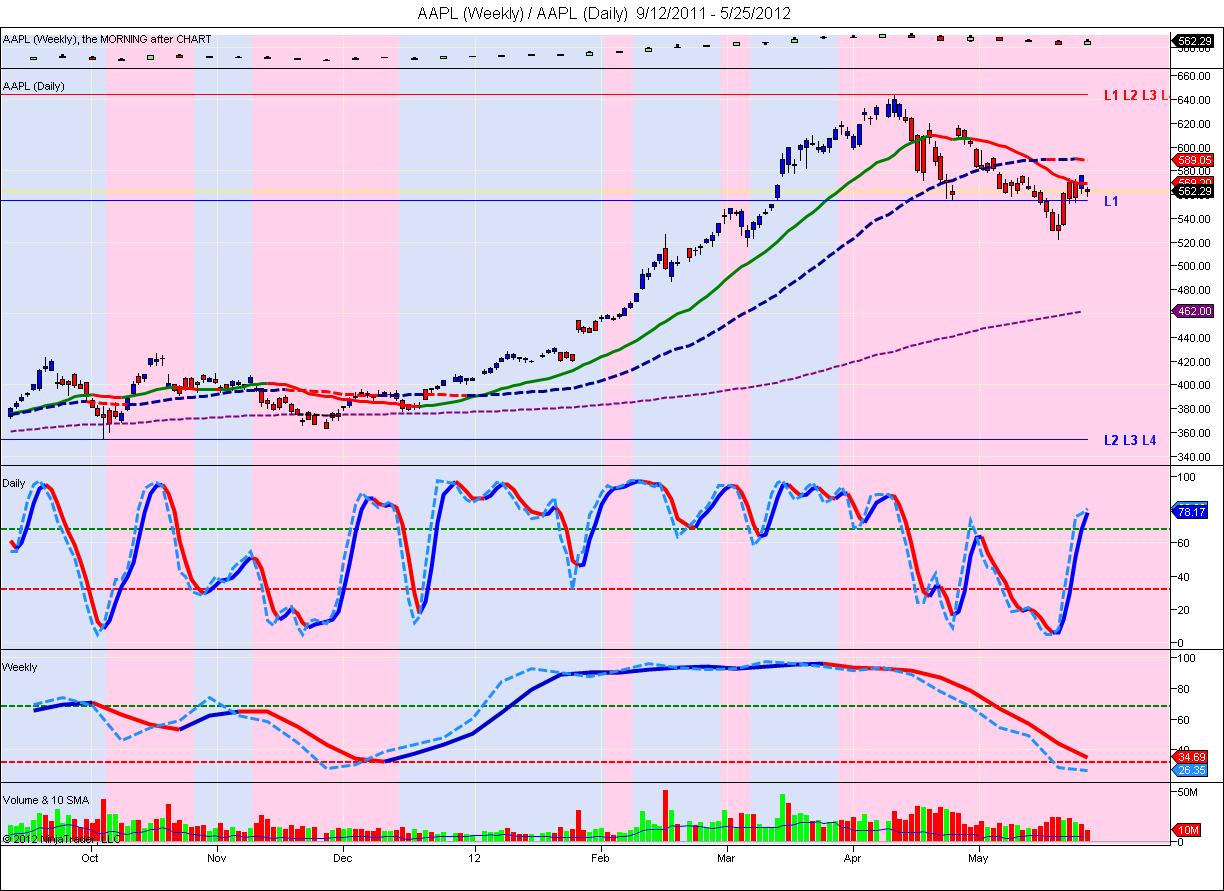Click the 50M volume axis label

point(1186,792)
